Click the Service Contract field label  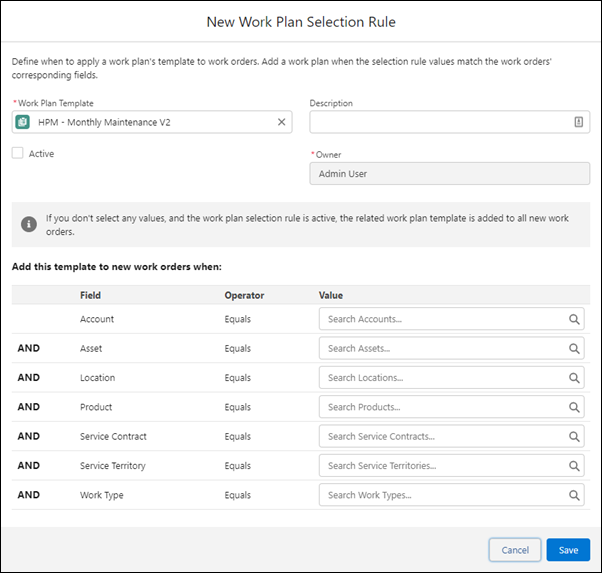113,437
